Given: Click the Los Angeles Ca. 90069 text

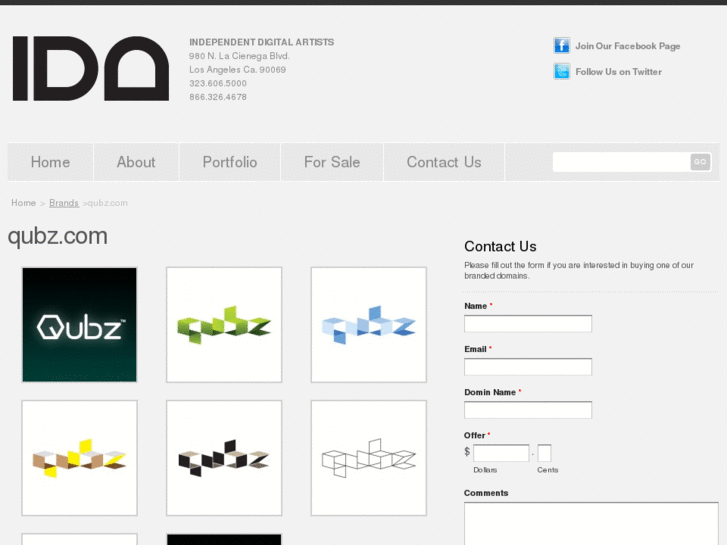Looking at the screenshot, I should pos(237,70).
